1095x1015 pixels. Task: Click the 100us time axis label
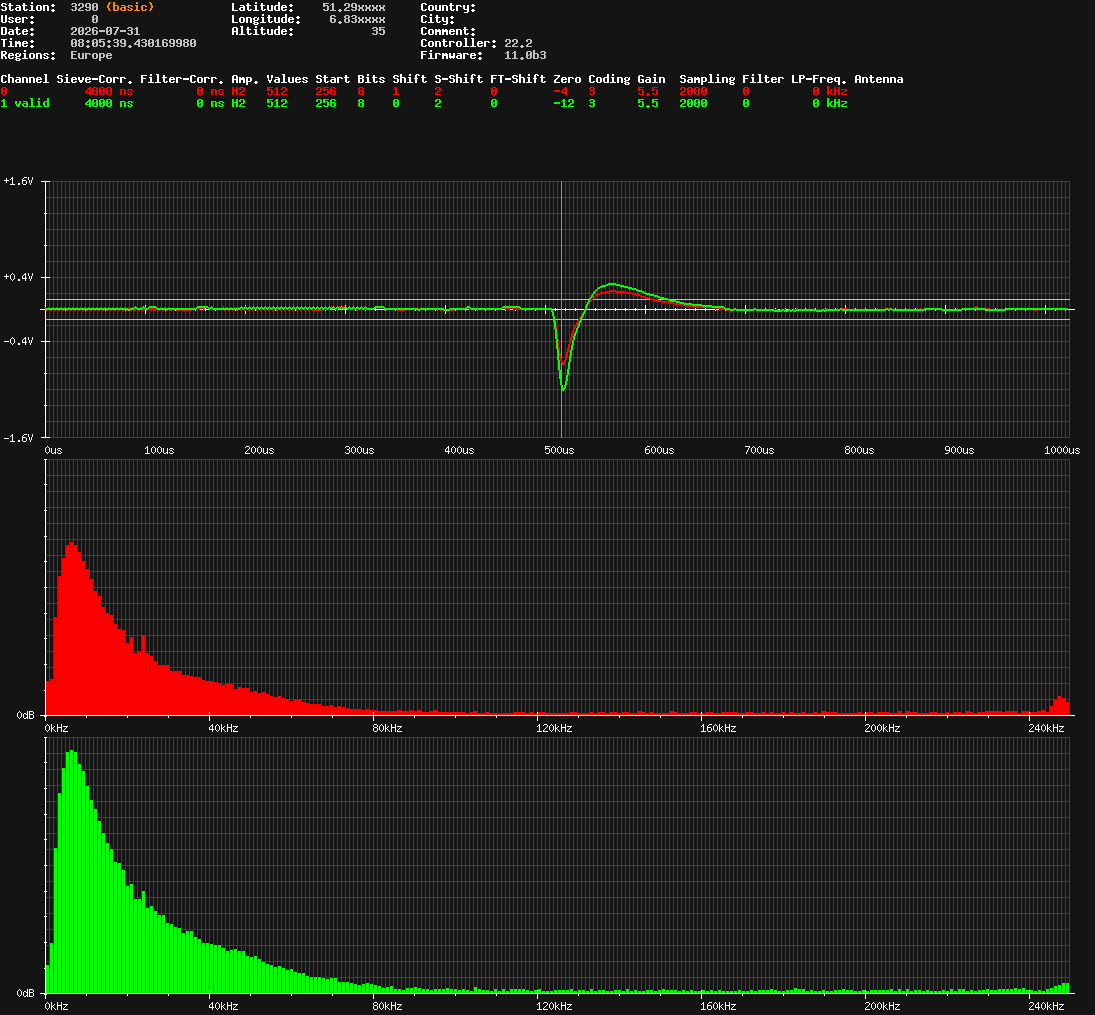pos(159,451)
